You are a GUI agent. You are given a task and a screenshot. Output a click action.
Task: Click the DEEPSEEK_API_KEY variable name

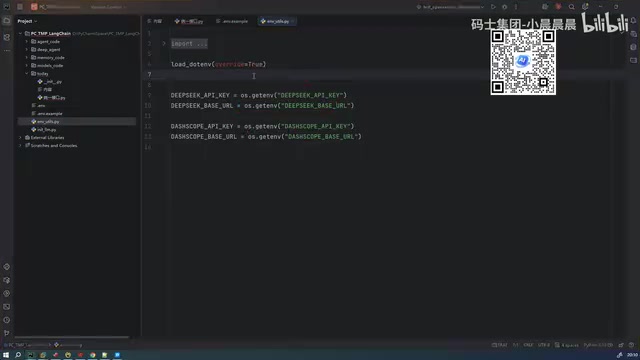click(200, 96)
